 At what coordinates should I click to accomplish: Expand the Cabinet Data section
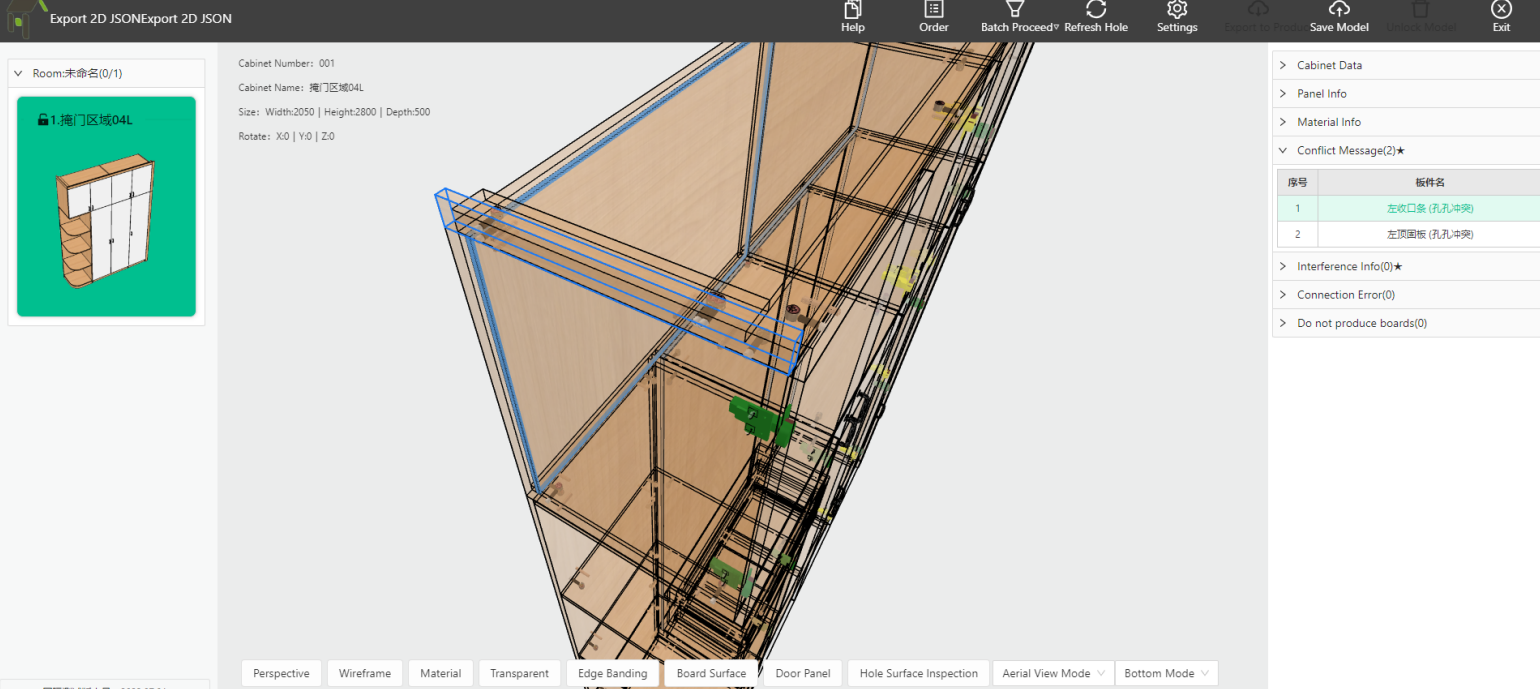(x=1329, y=65)
